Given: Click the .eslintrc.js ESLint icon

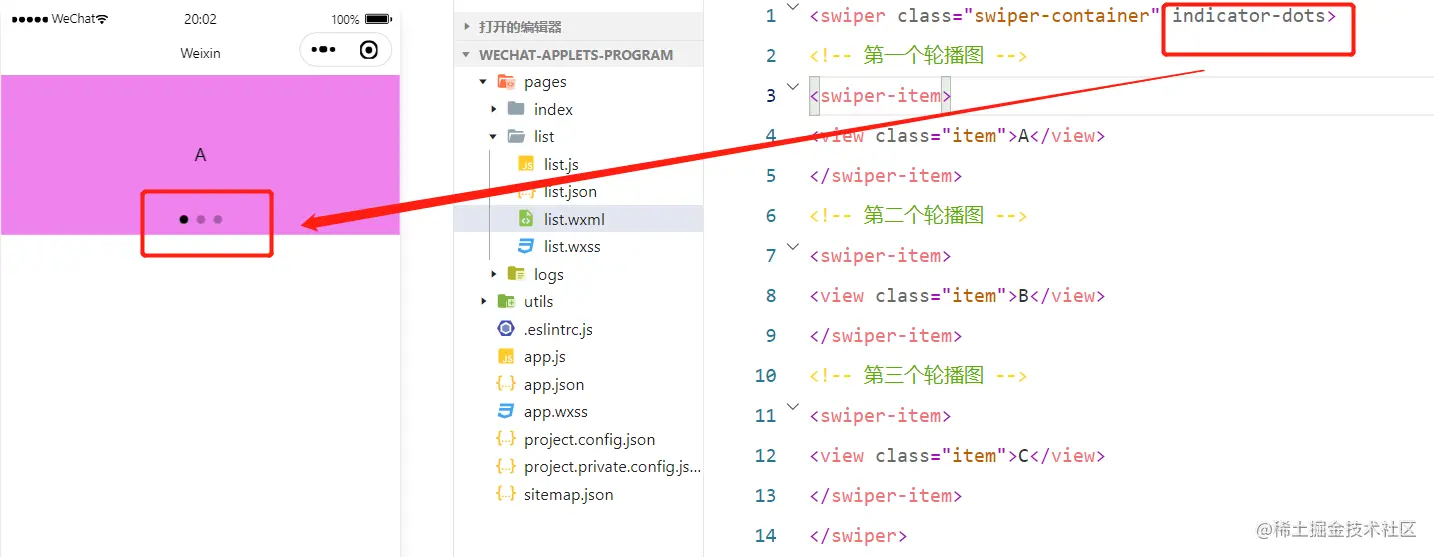Looking at the screenshot, I should (506, 329).
